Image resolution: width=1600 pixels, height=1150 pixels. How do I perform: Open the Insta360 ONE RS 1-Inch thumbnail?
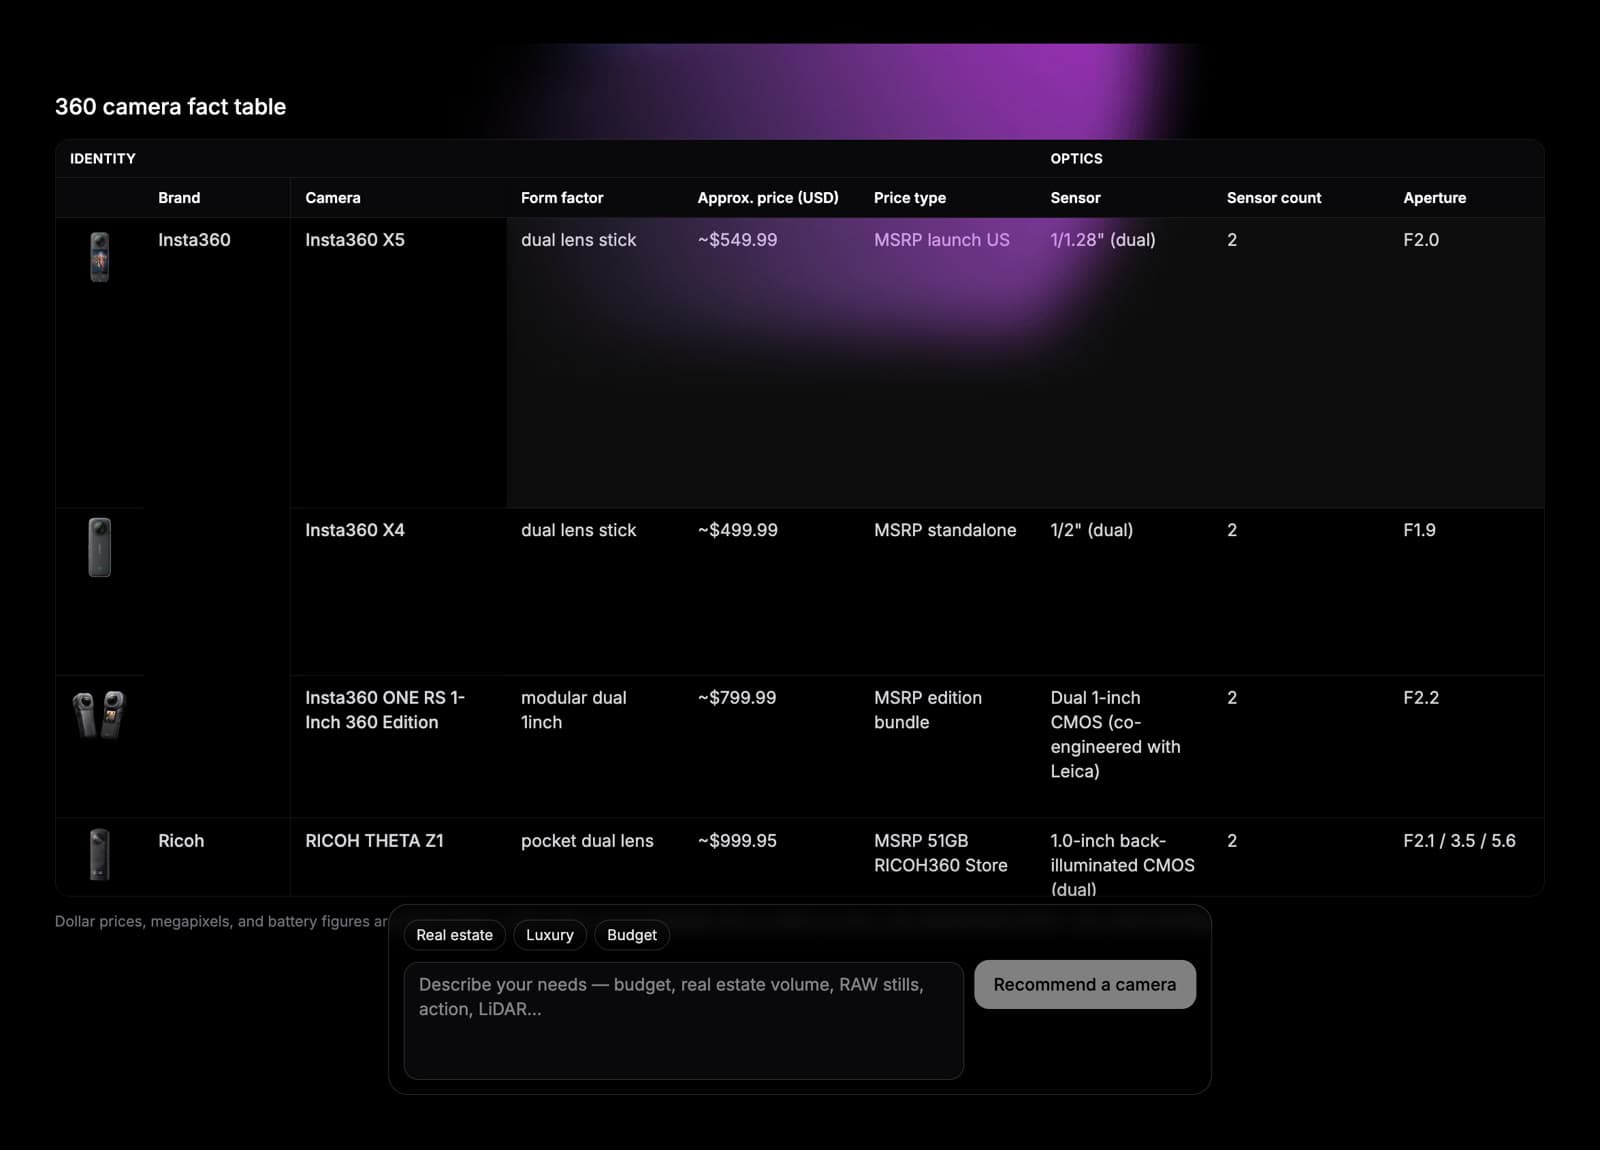click(x=100, y=714)
